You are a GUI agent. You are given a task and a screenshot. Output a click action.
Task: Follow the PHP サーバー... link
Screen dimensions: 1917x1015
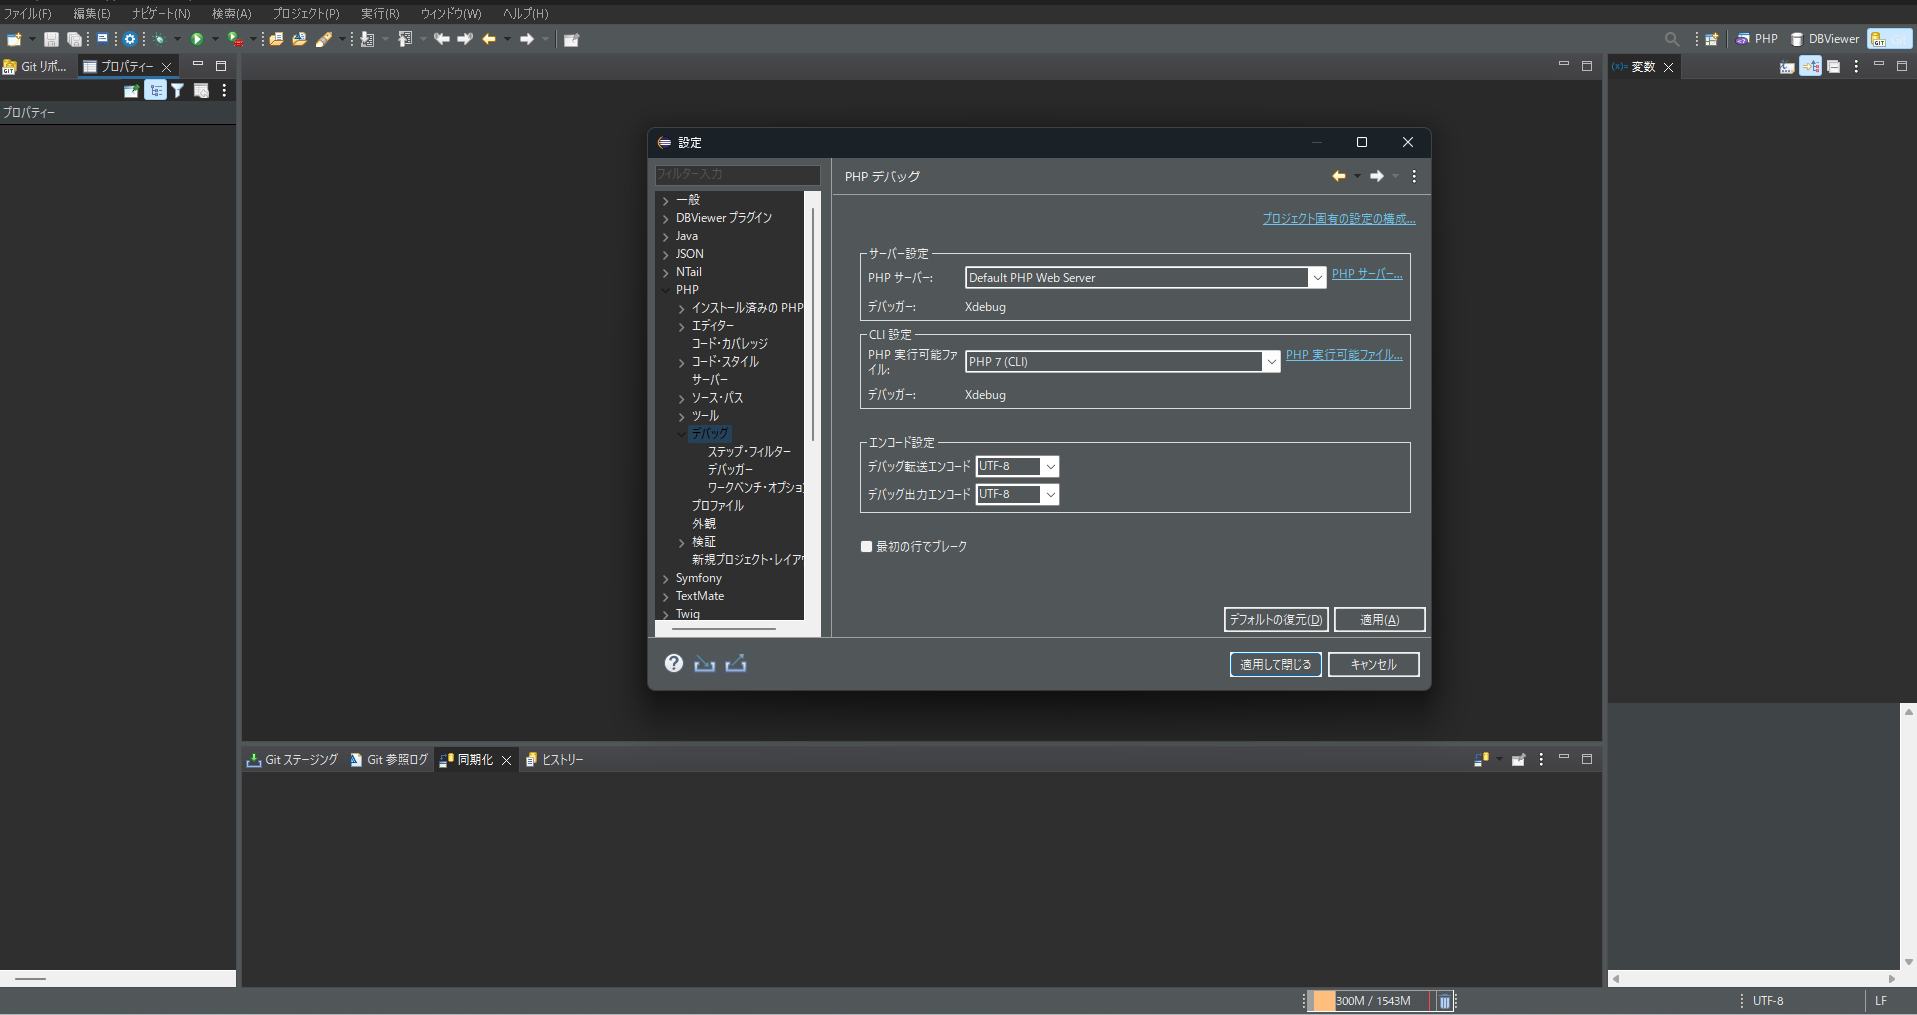click(x=1366, y=273)
